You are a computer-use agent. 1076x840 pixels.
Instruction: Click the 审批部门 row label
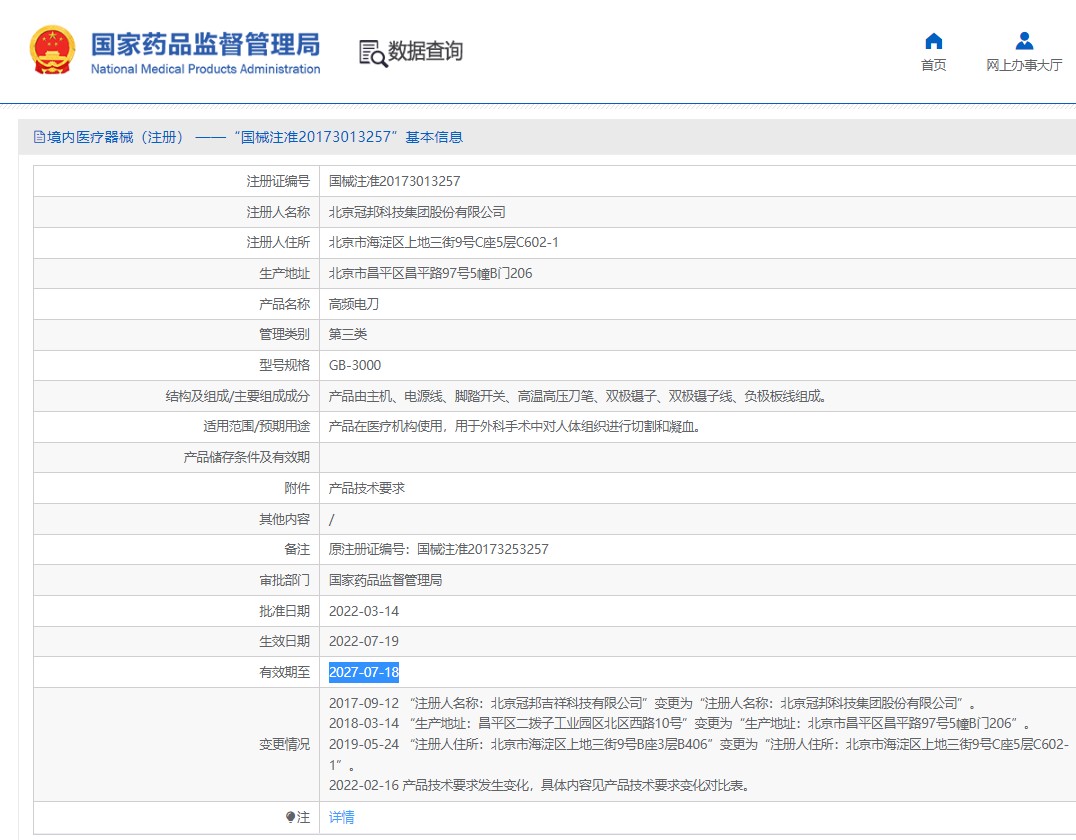(284, 580)
